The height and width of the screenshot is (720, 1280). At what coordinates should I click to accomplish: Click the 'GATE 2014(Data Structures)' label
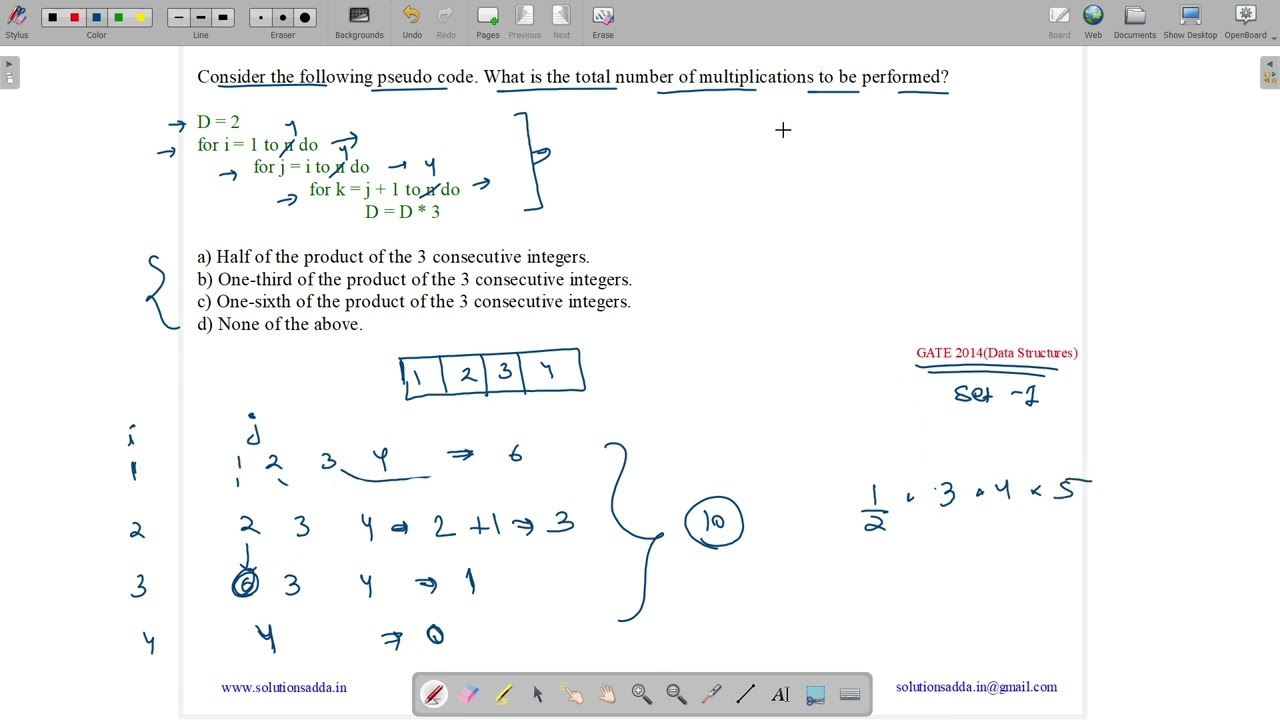(997, 353)
